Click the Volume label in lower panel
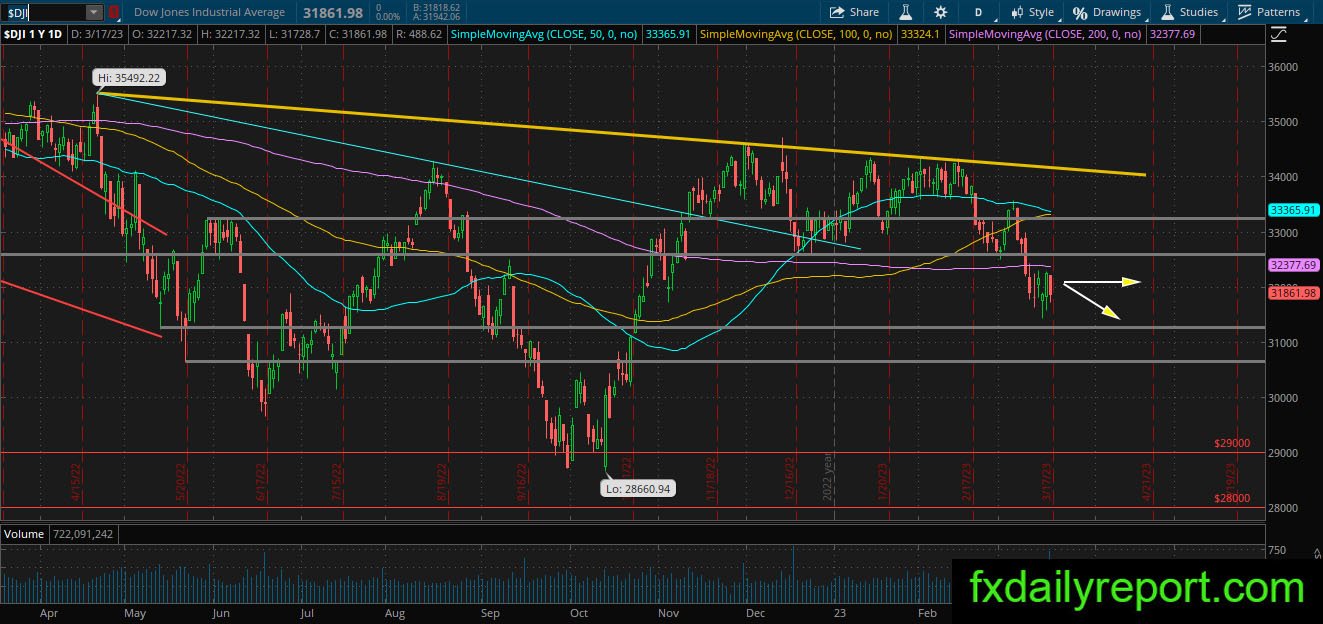Viewport: 1323px width, 624px height. point(23,534)
